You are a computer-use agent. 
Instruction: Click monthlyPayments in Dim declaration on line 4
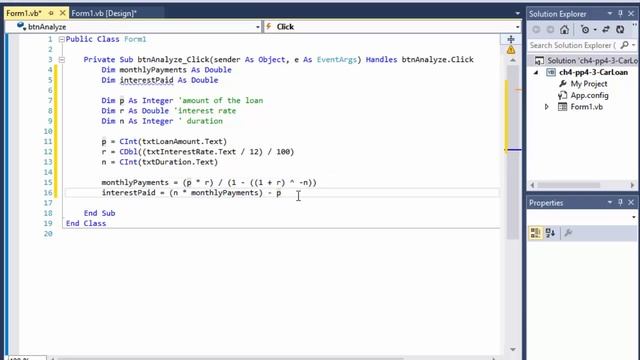point(153,70)
